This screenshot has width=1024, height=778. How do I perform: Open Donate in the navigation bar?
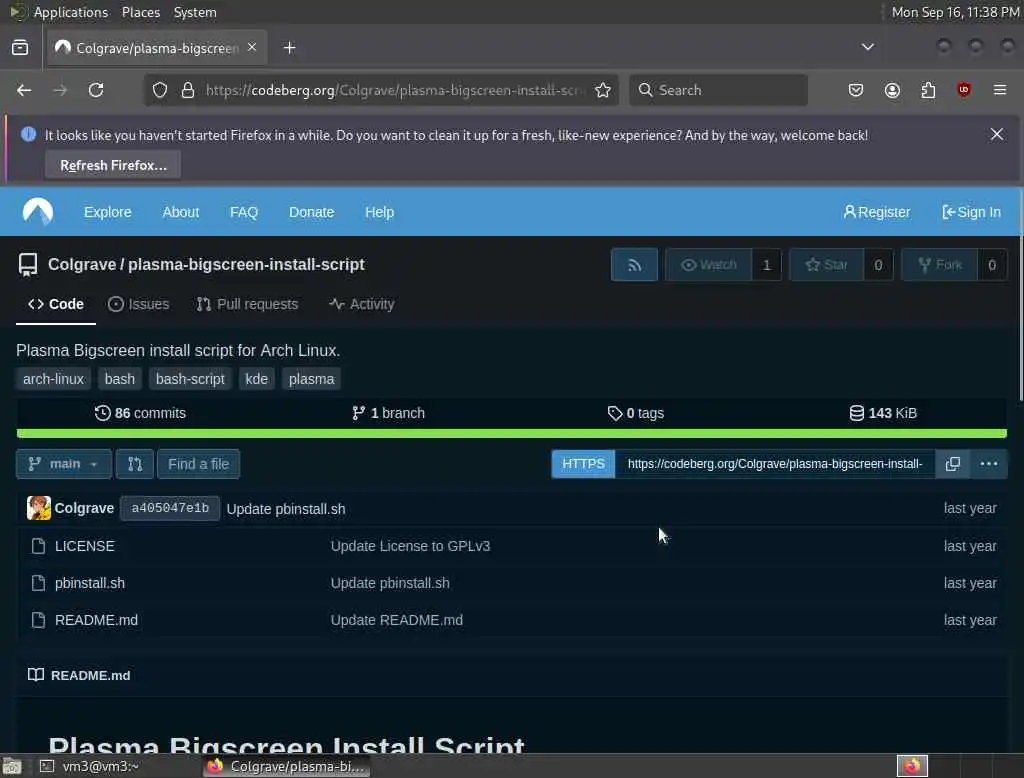pyautogui.click(x=312, y=212)
